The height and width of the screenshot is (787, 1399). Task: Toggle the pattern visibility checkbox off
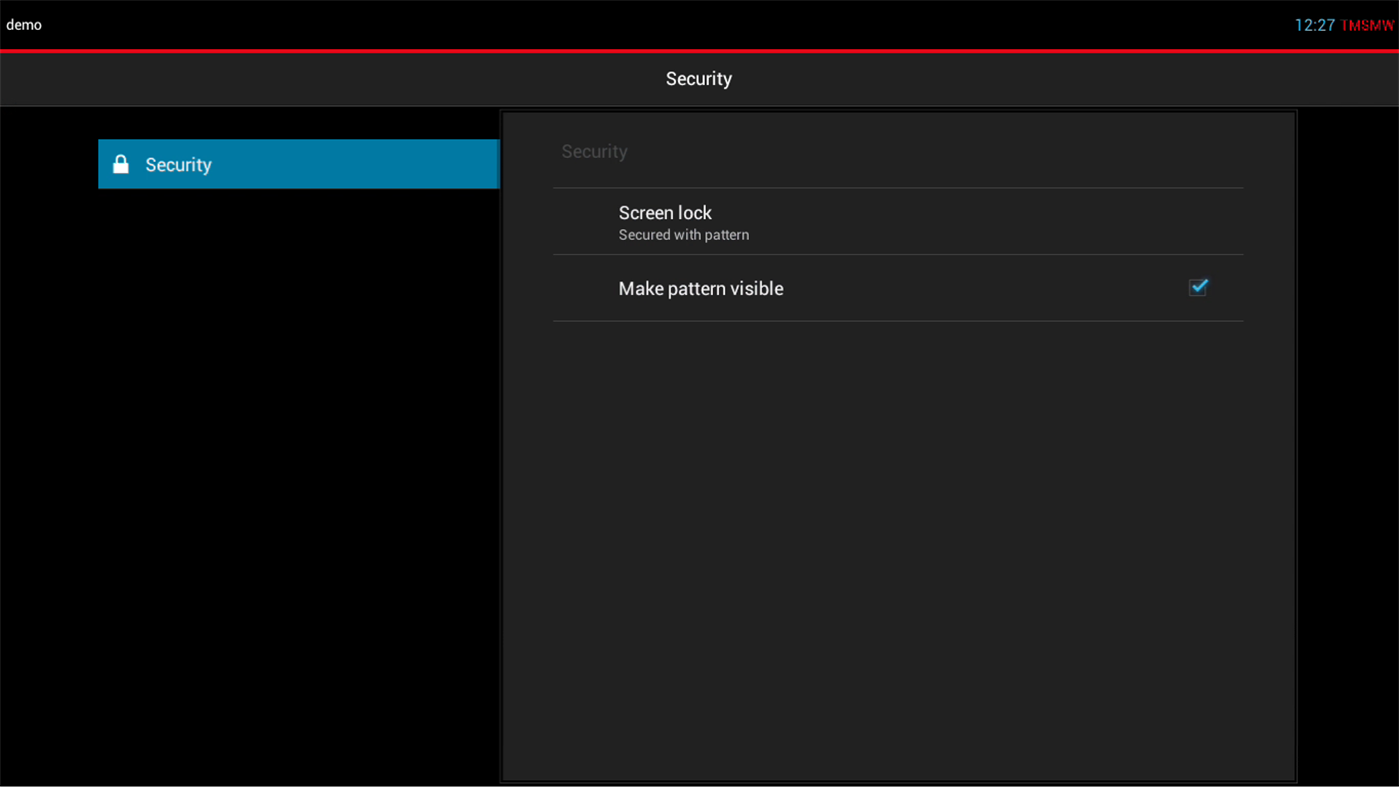[1197, 287]
